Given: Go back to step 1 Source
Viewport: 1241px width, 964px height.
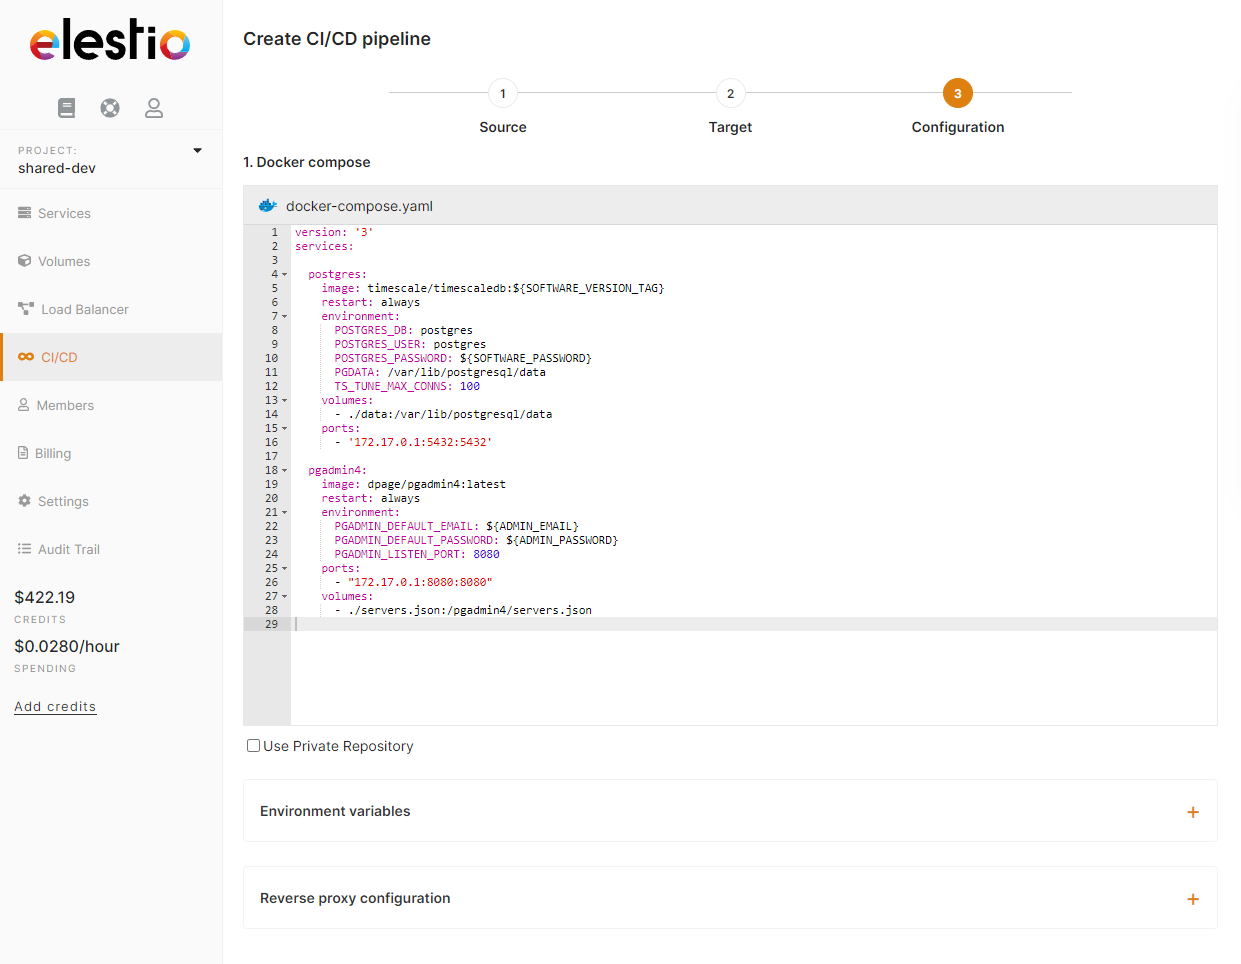Looking at the screenshot, I should point(502,94).
